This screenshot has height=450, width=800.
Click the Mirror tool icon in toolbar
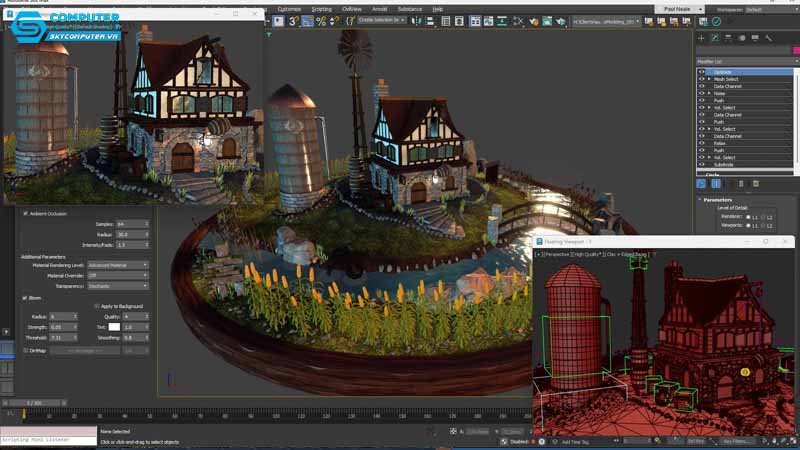(417, 21)
